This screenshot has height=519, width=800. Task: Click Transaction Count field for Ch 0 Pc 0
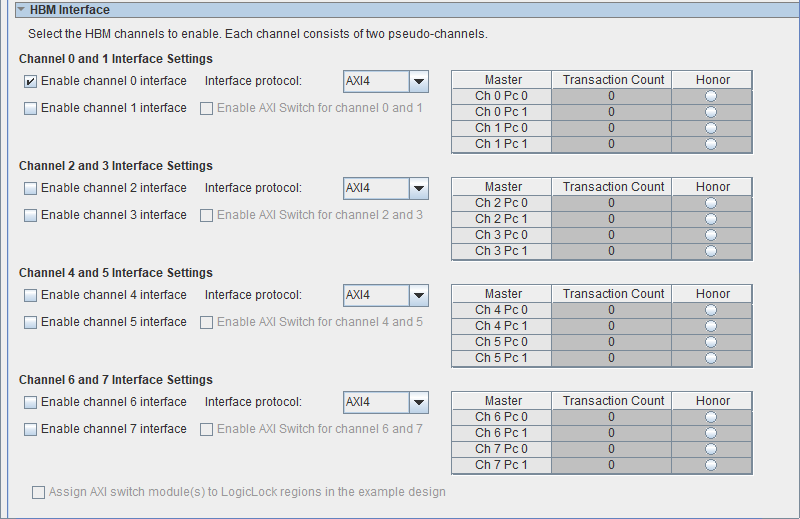click(611, 96)
